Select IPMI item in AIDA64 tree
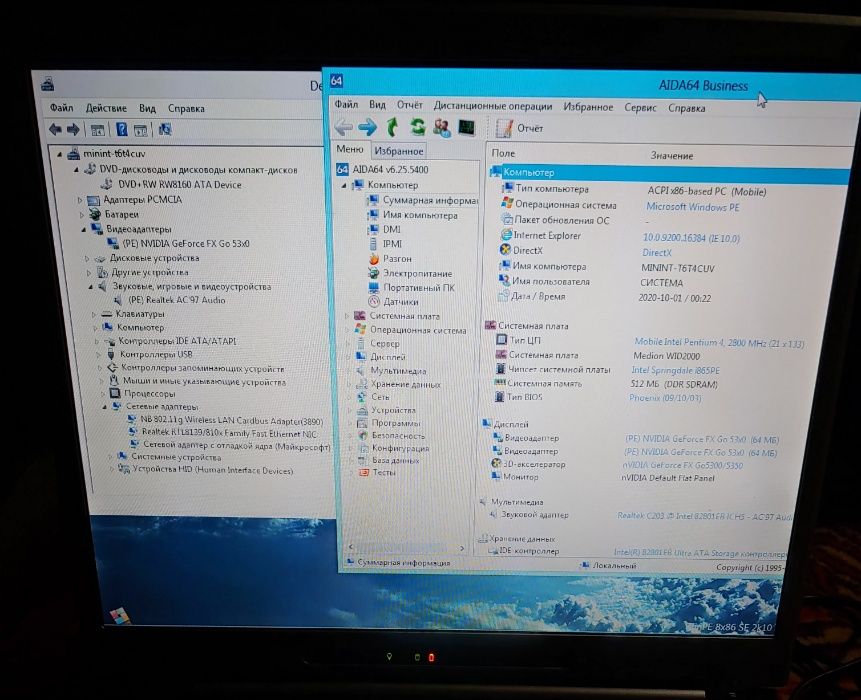Screen dimensions: 861x700 pos(385,244)
